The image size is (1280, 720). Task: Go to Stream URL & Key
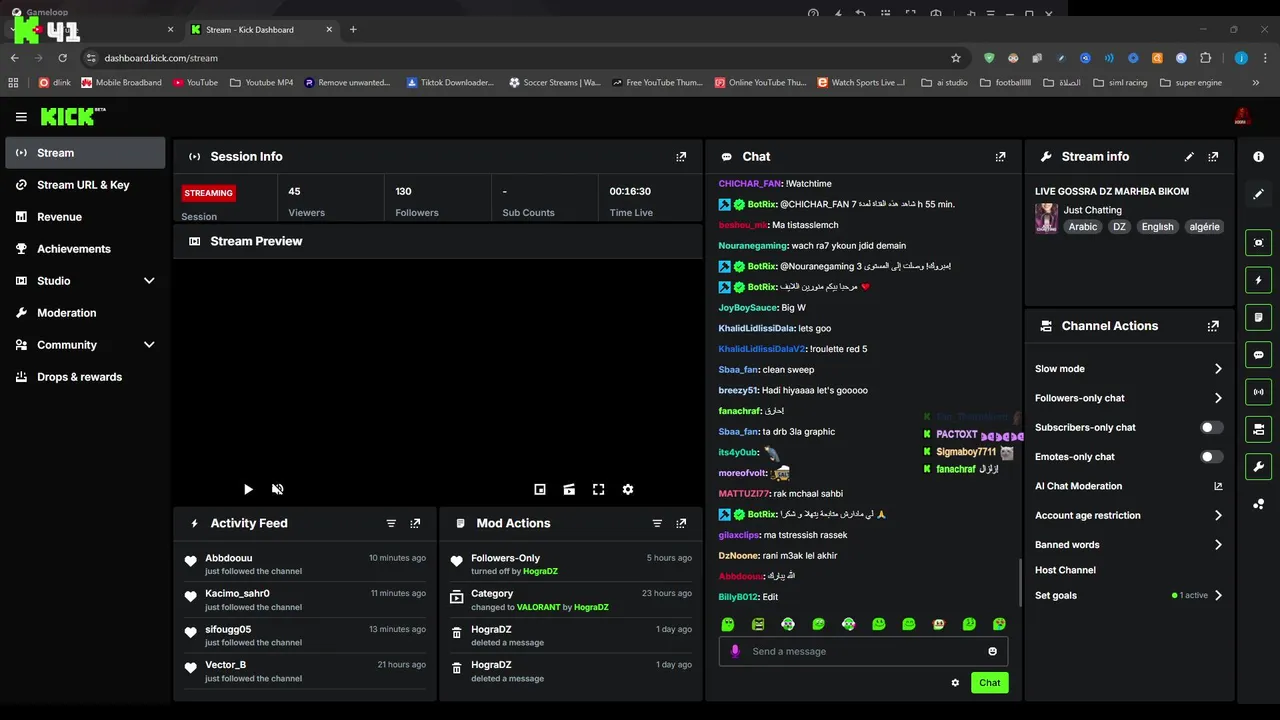pyautogui.click(x=85, y=185)
